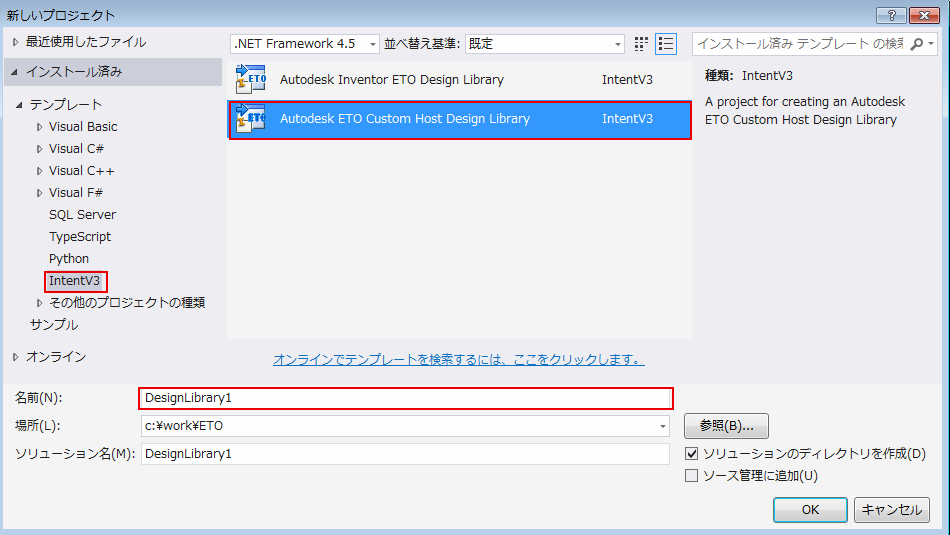This screenshot has height=535, width=950.
Task: Focus the ソリューション名 input field
Action: tap(405, 454)
